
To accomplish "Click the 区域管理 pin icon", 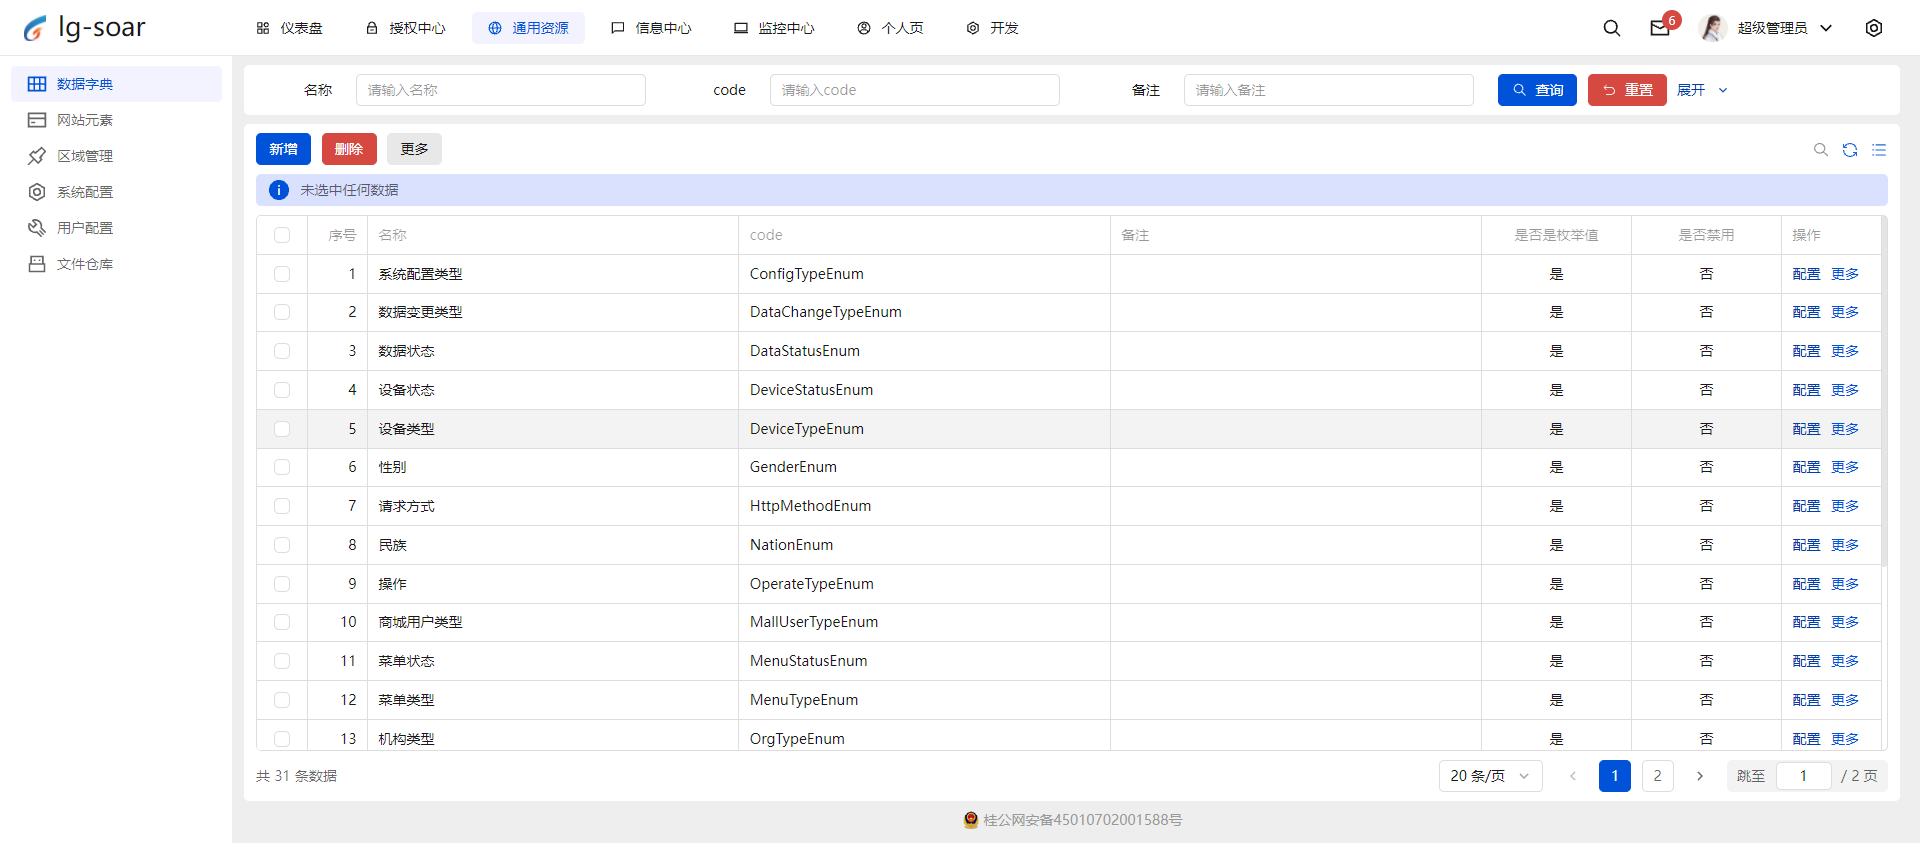I will click(x=37, y=156).
